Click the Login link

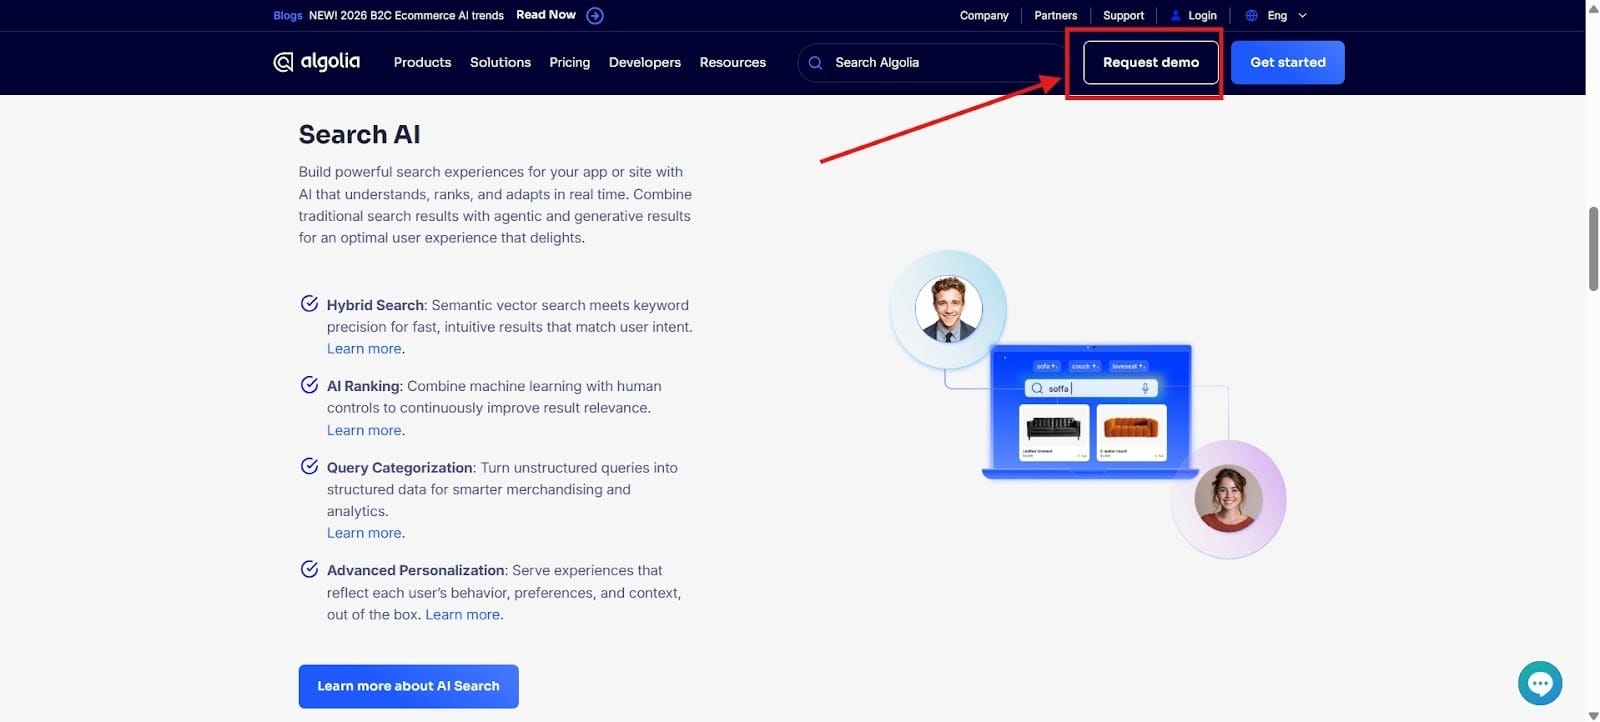tap(1202, 15)
